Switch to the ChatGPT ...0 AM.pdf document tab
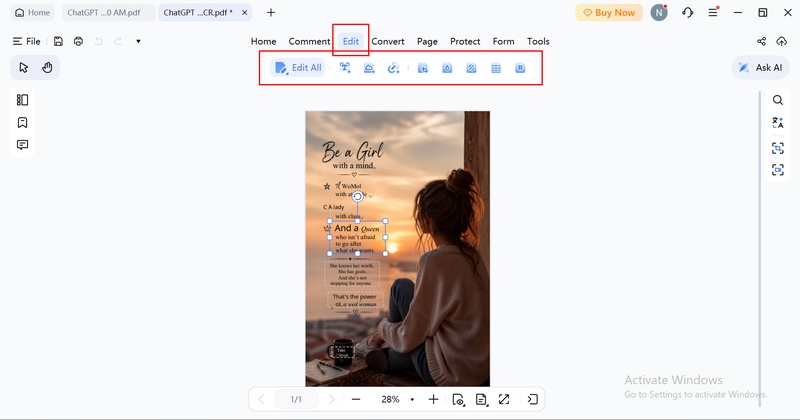 coord(104,13)
